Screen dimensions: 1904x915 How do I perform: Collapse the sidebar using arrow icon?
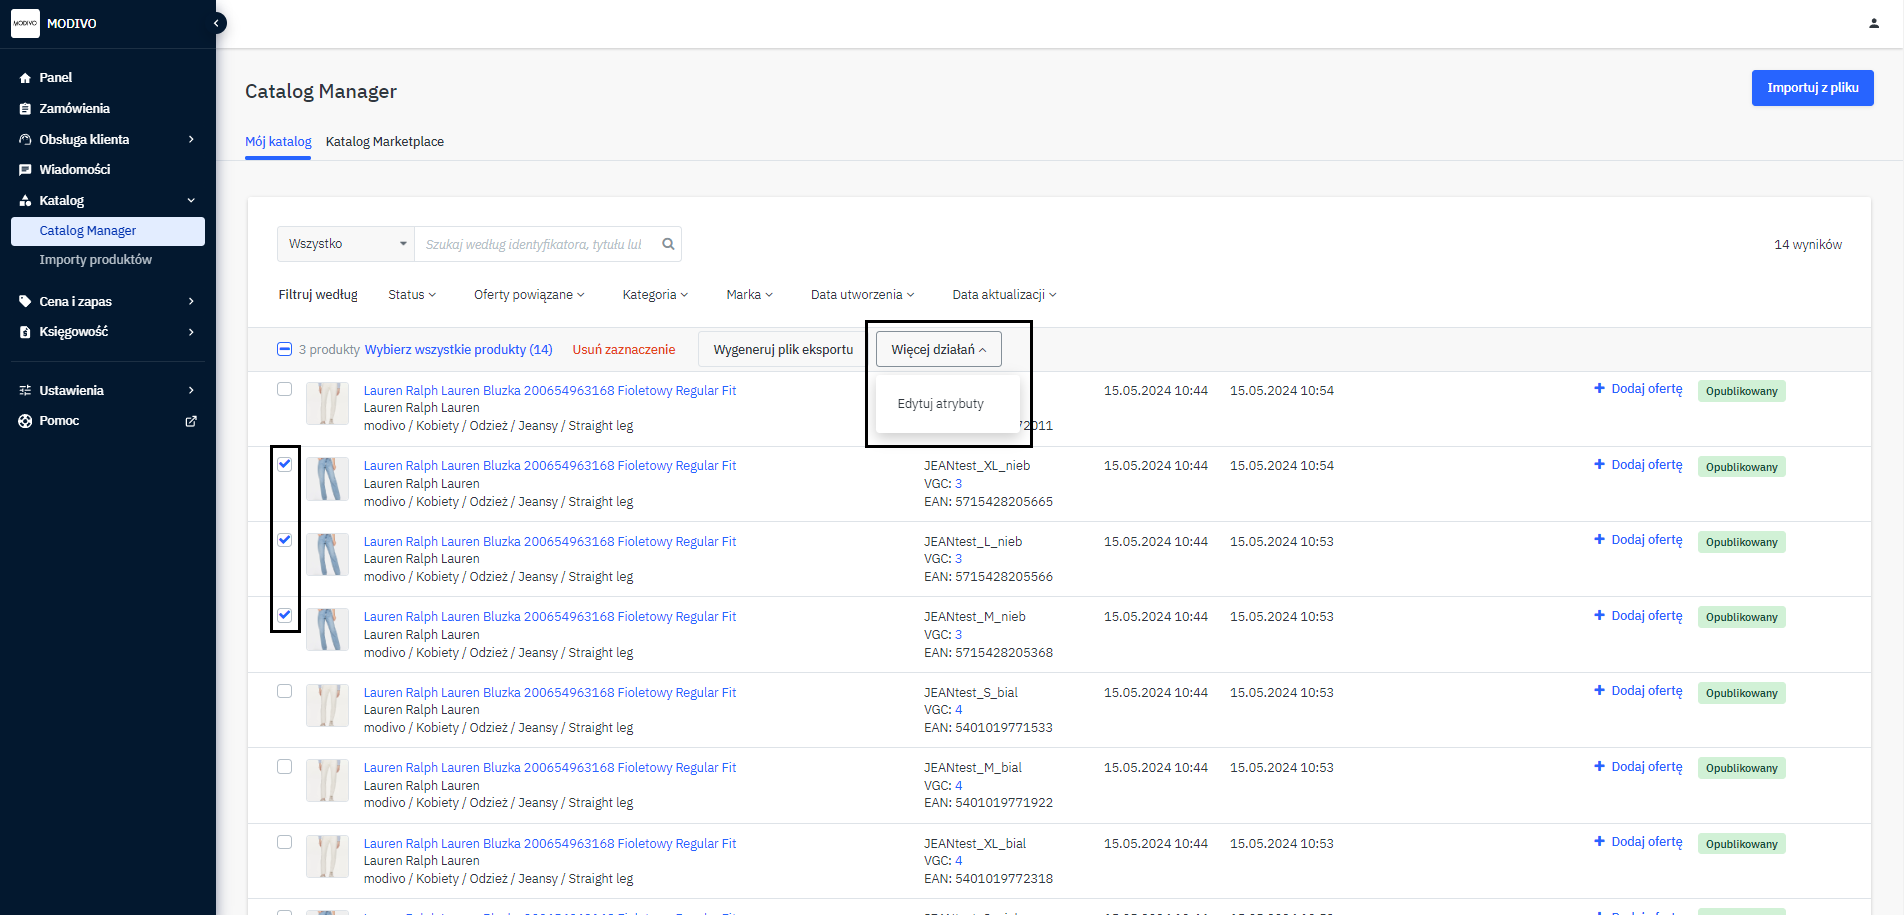click(x=216, y=23)
